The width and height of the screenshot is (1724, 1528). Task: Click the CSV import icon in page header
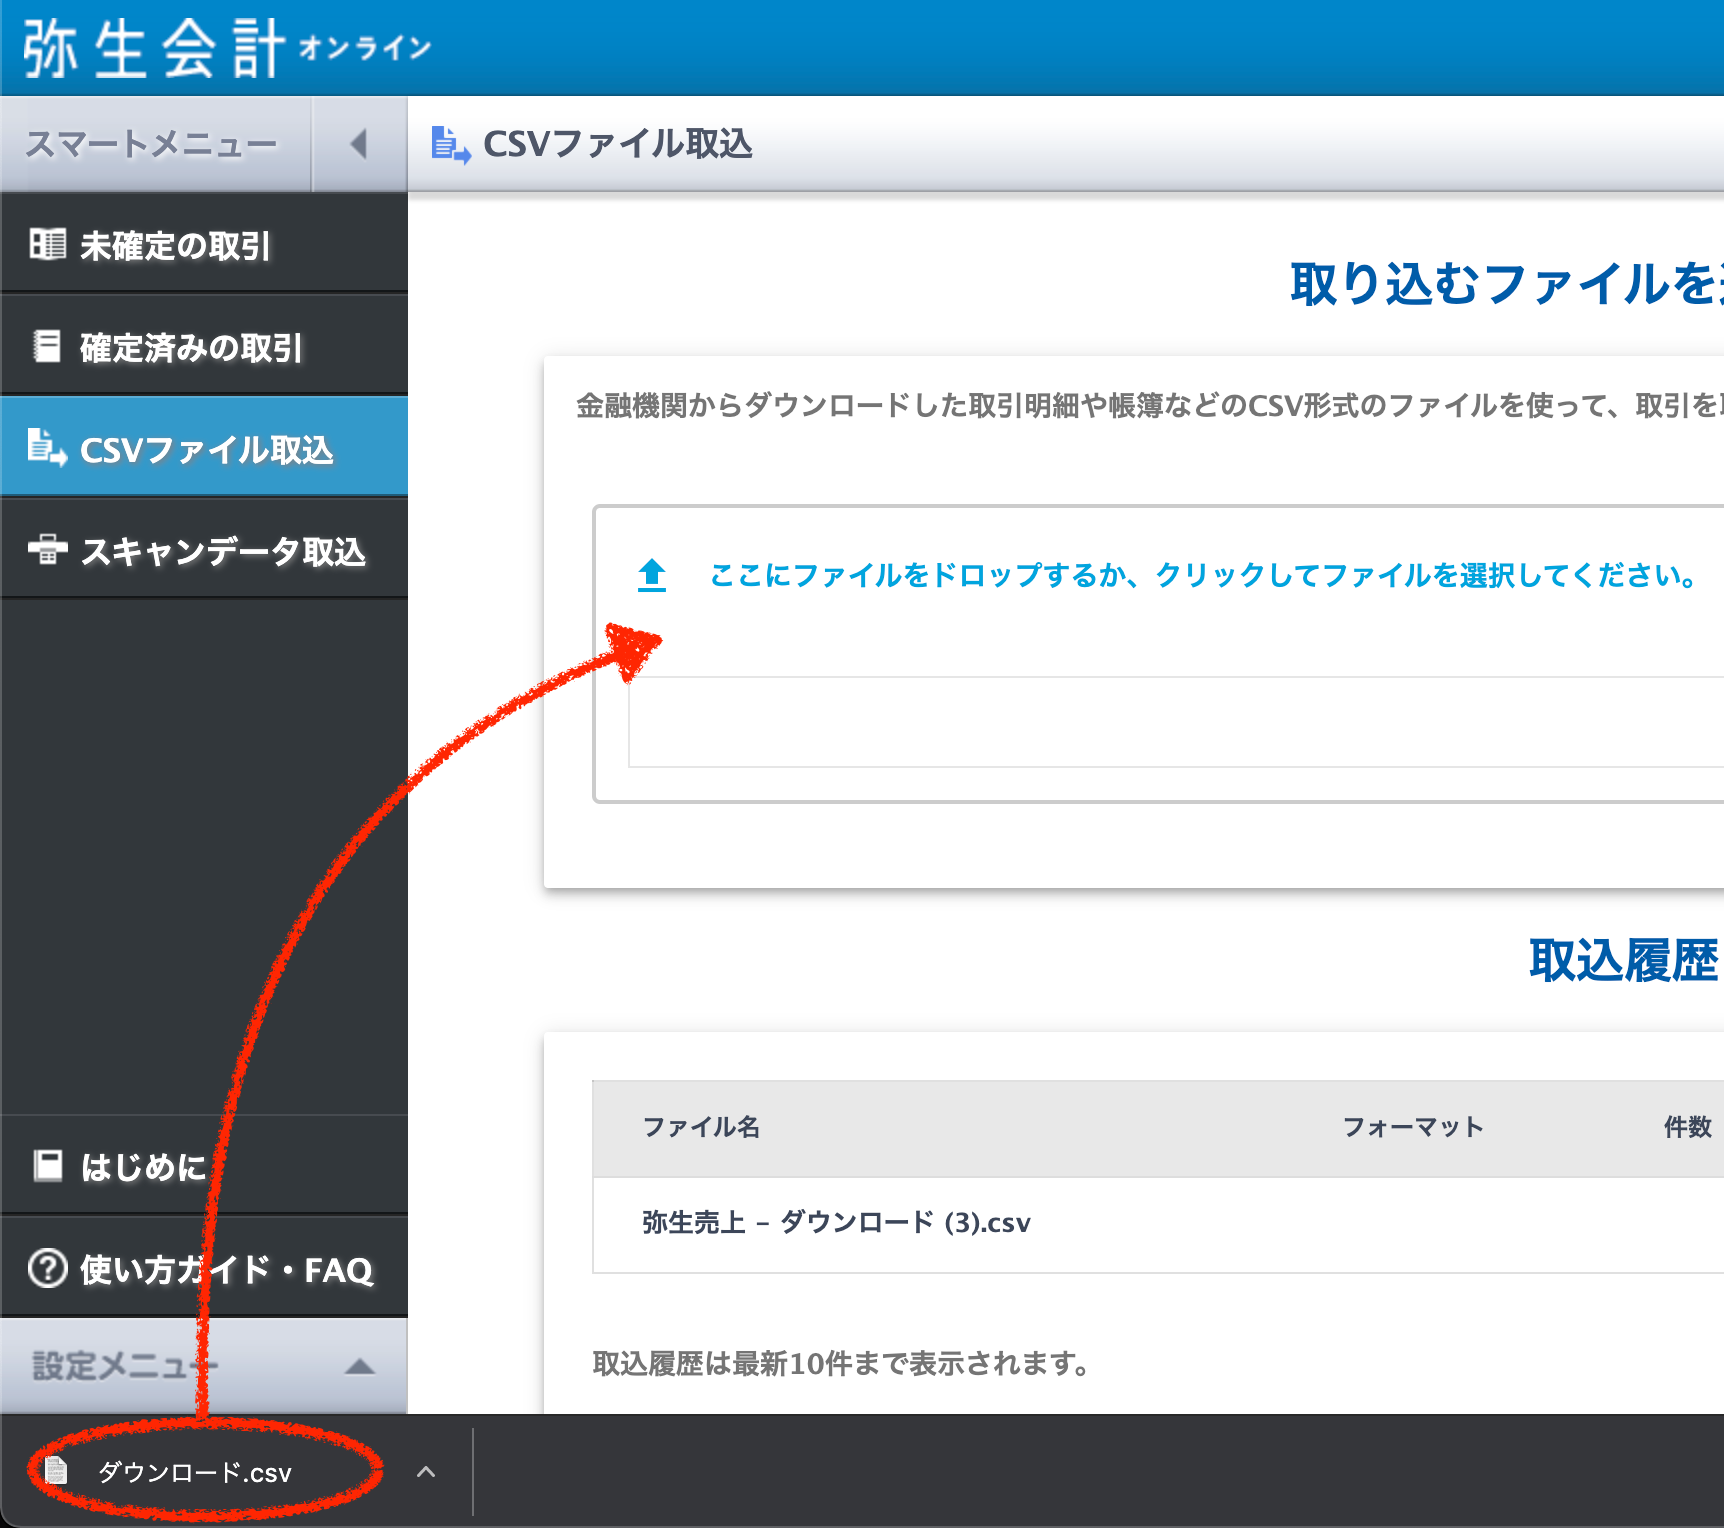[450, 144]
